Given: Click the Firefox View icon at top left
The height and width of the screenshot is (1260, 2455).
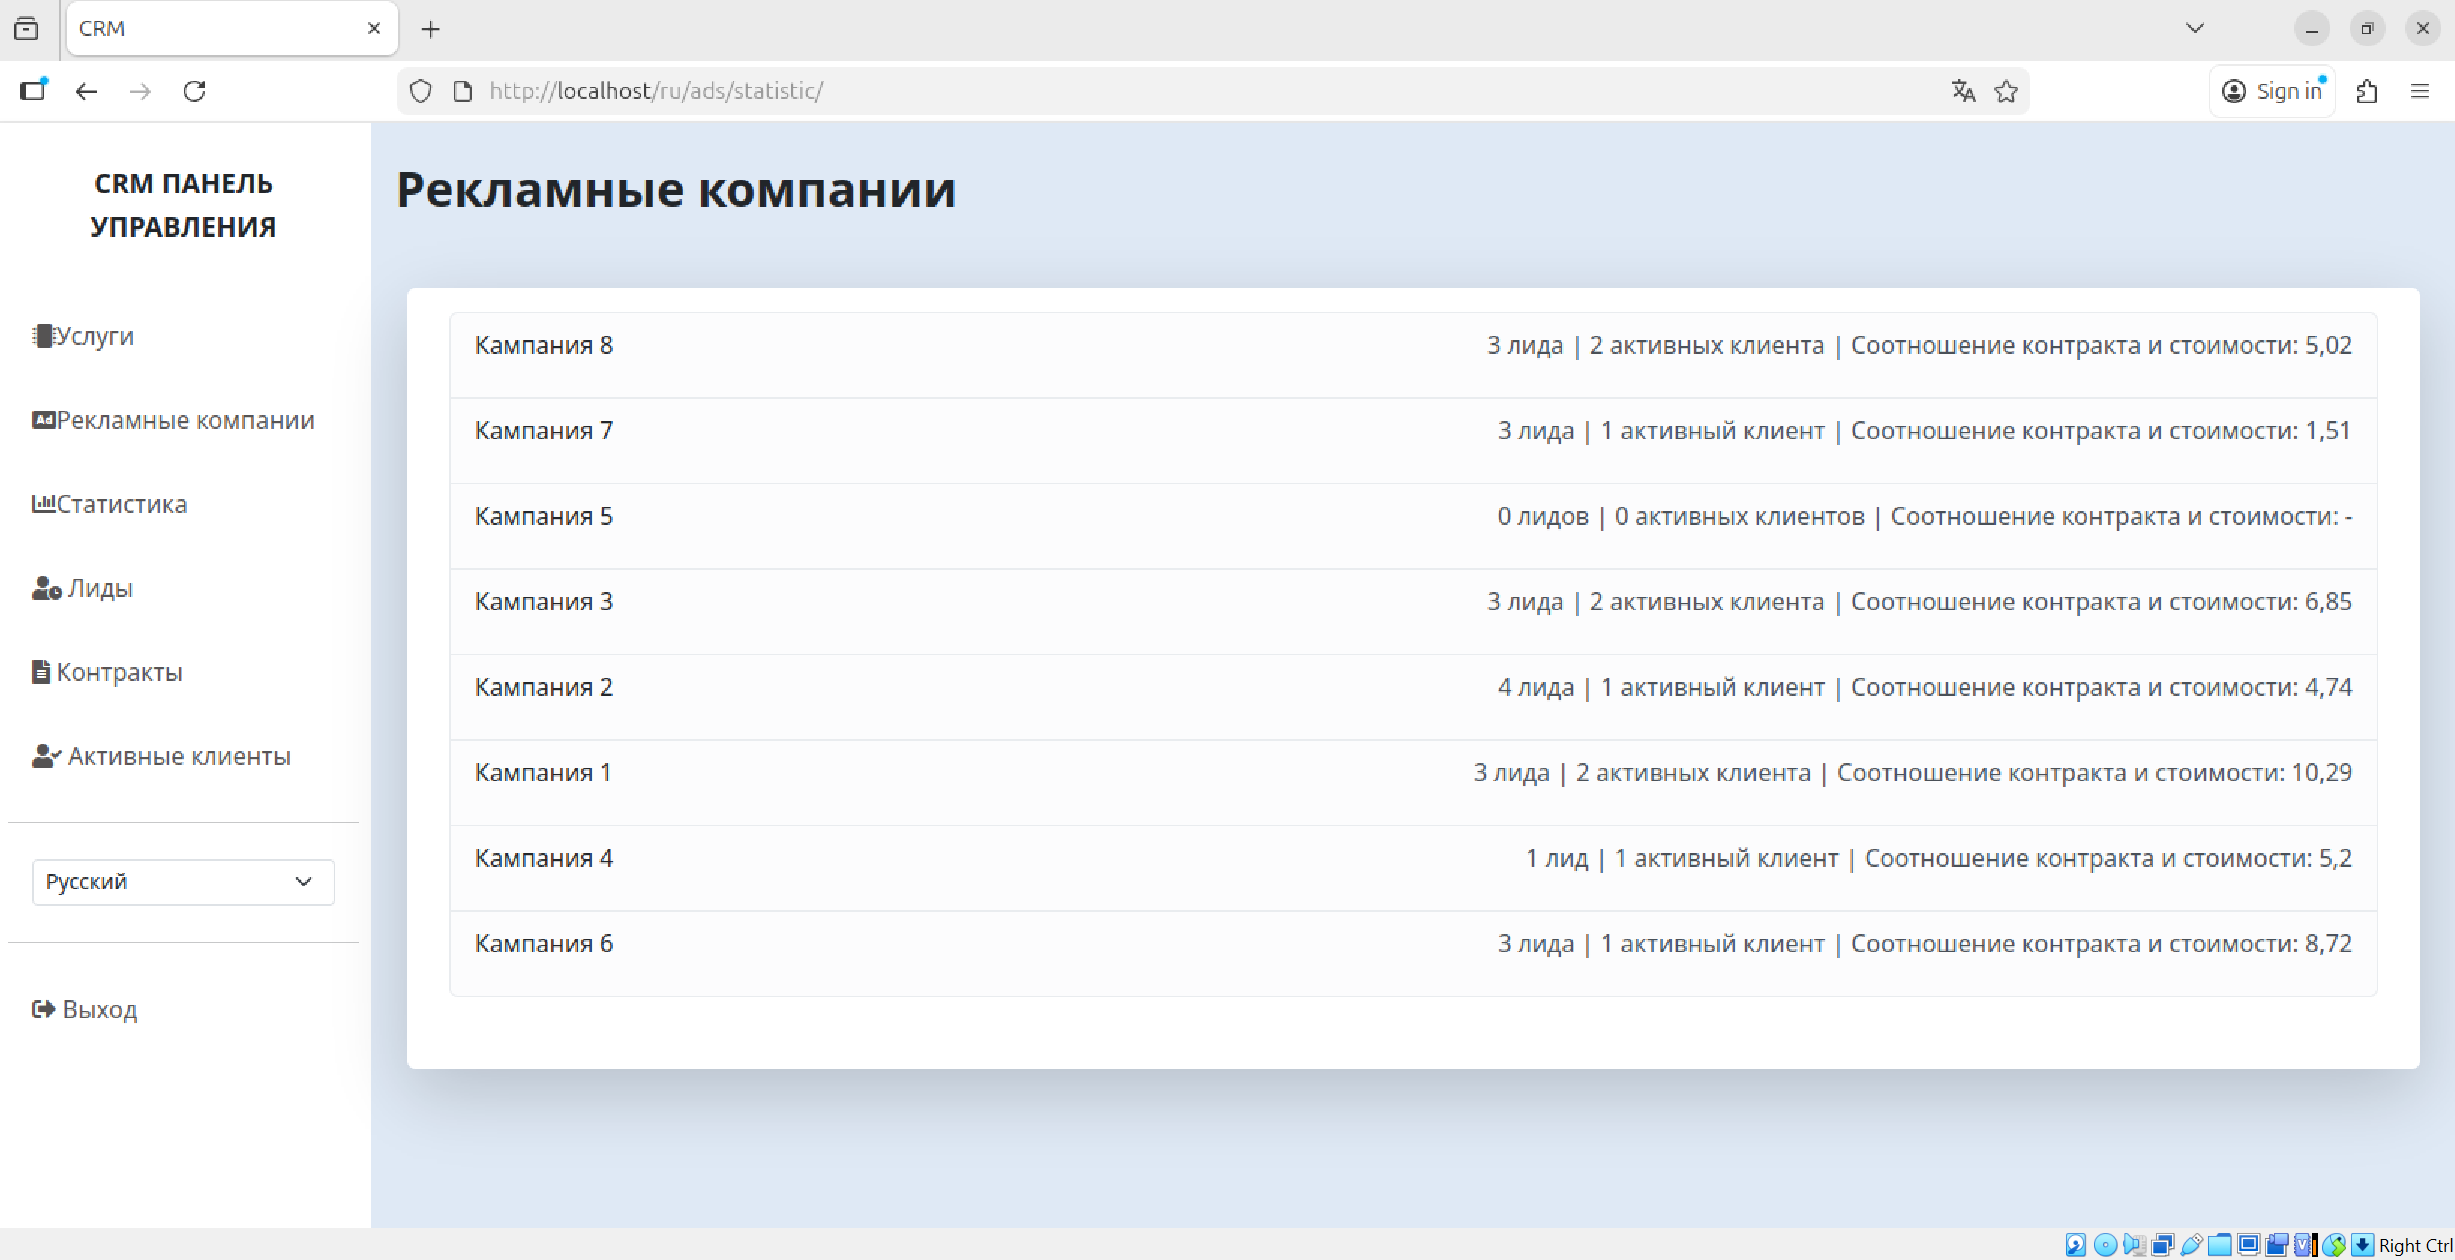Looking at the screenshot, I should tap(27, 28).
